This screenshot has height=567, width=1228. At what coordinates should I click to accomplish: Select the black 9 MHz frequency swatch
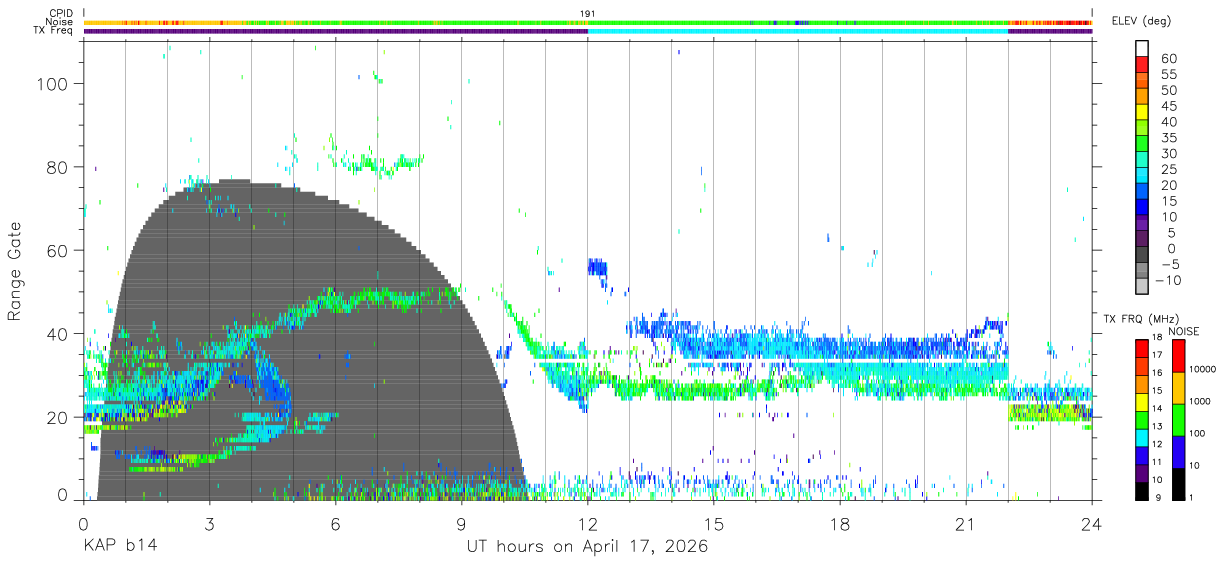(x=1143, y=490)
